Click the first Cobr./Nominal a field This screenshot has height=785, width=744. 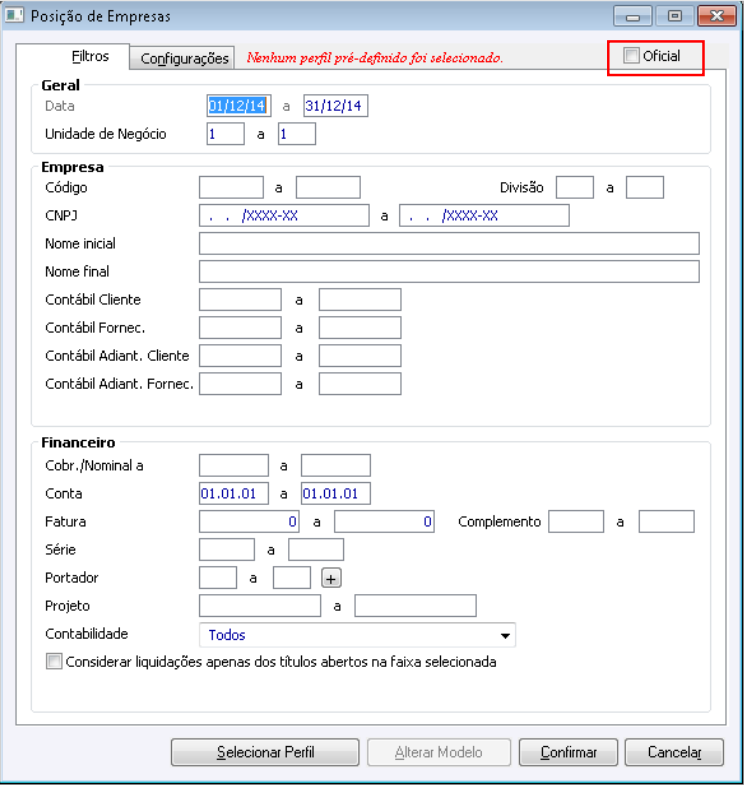(x=234, y=466)
